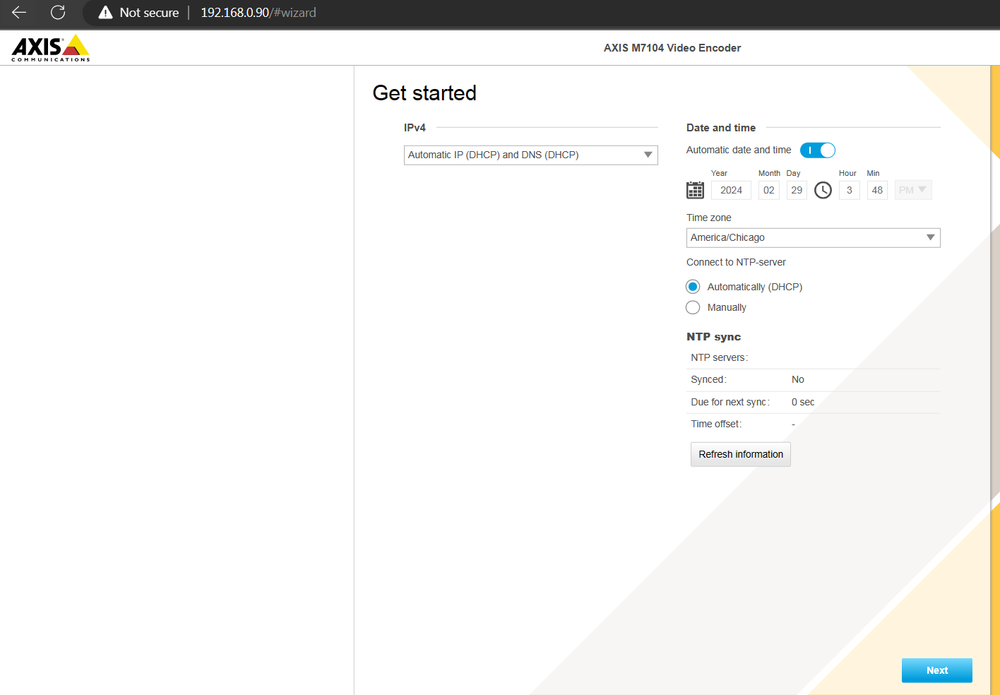Open the IPv4 configuration dropdown
Image resolution: width=1000 pixels, height=695 pixels.
[x=530, y=155]
